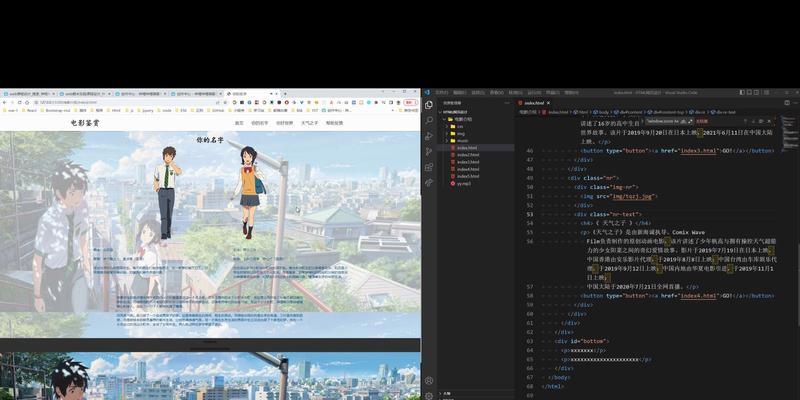Open the 帮助 menu in VS Code
Image resolution: width=800 pixels, height=400 pixels.
571,92
